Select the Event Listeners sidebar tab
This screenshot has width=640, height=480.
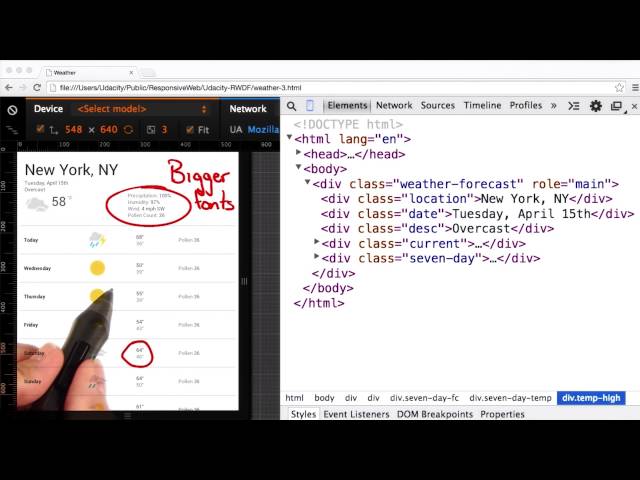(x=356, y=414)
